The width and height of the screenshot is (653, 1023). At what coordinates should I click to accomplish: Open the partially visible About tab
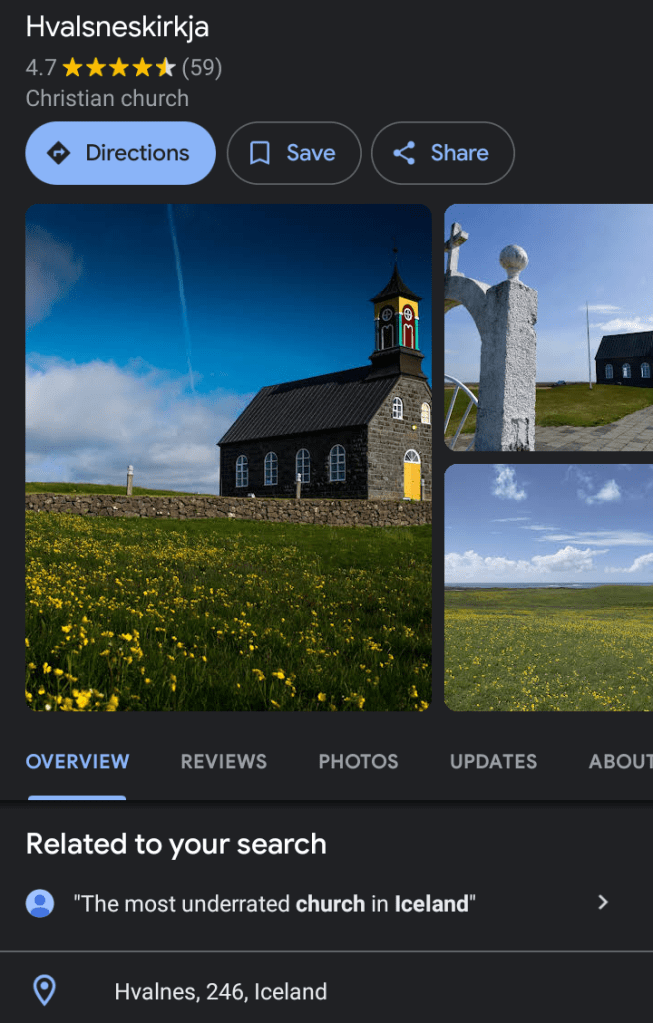click(620, 761)
